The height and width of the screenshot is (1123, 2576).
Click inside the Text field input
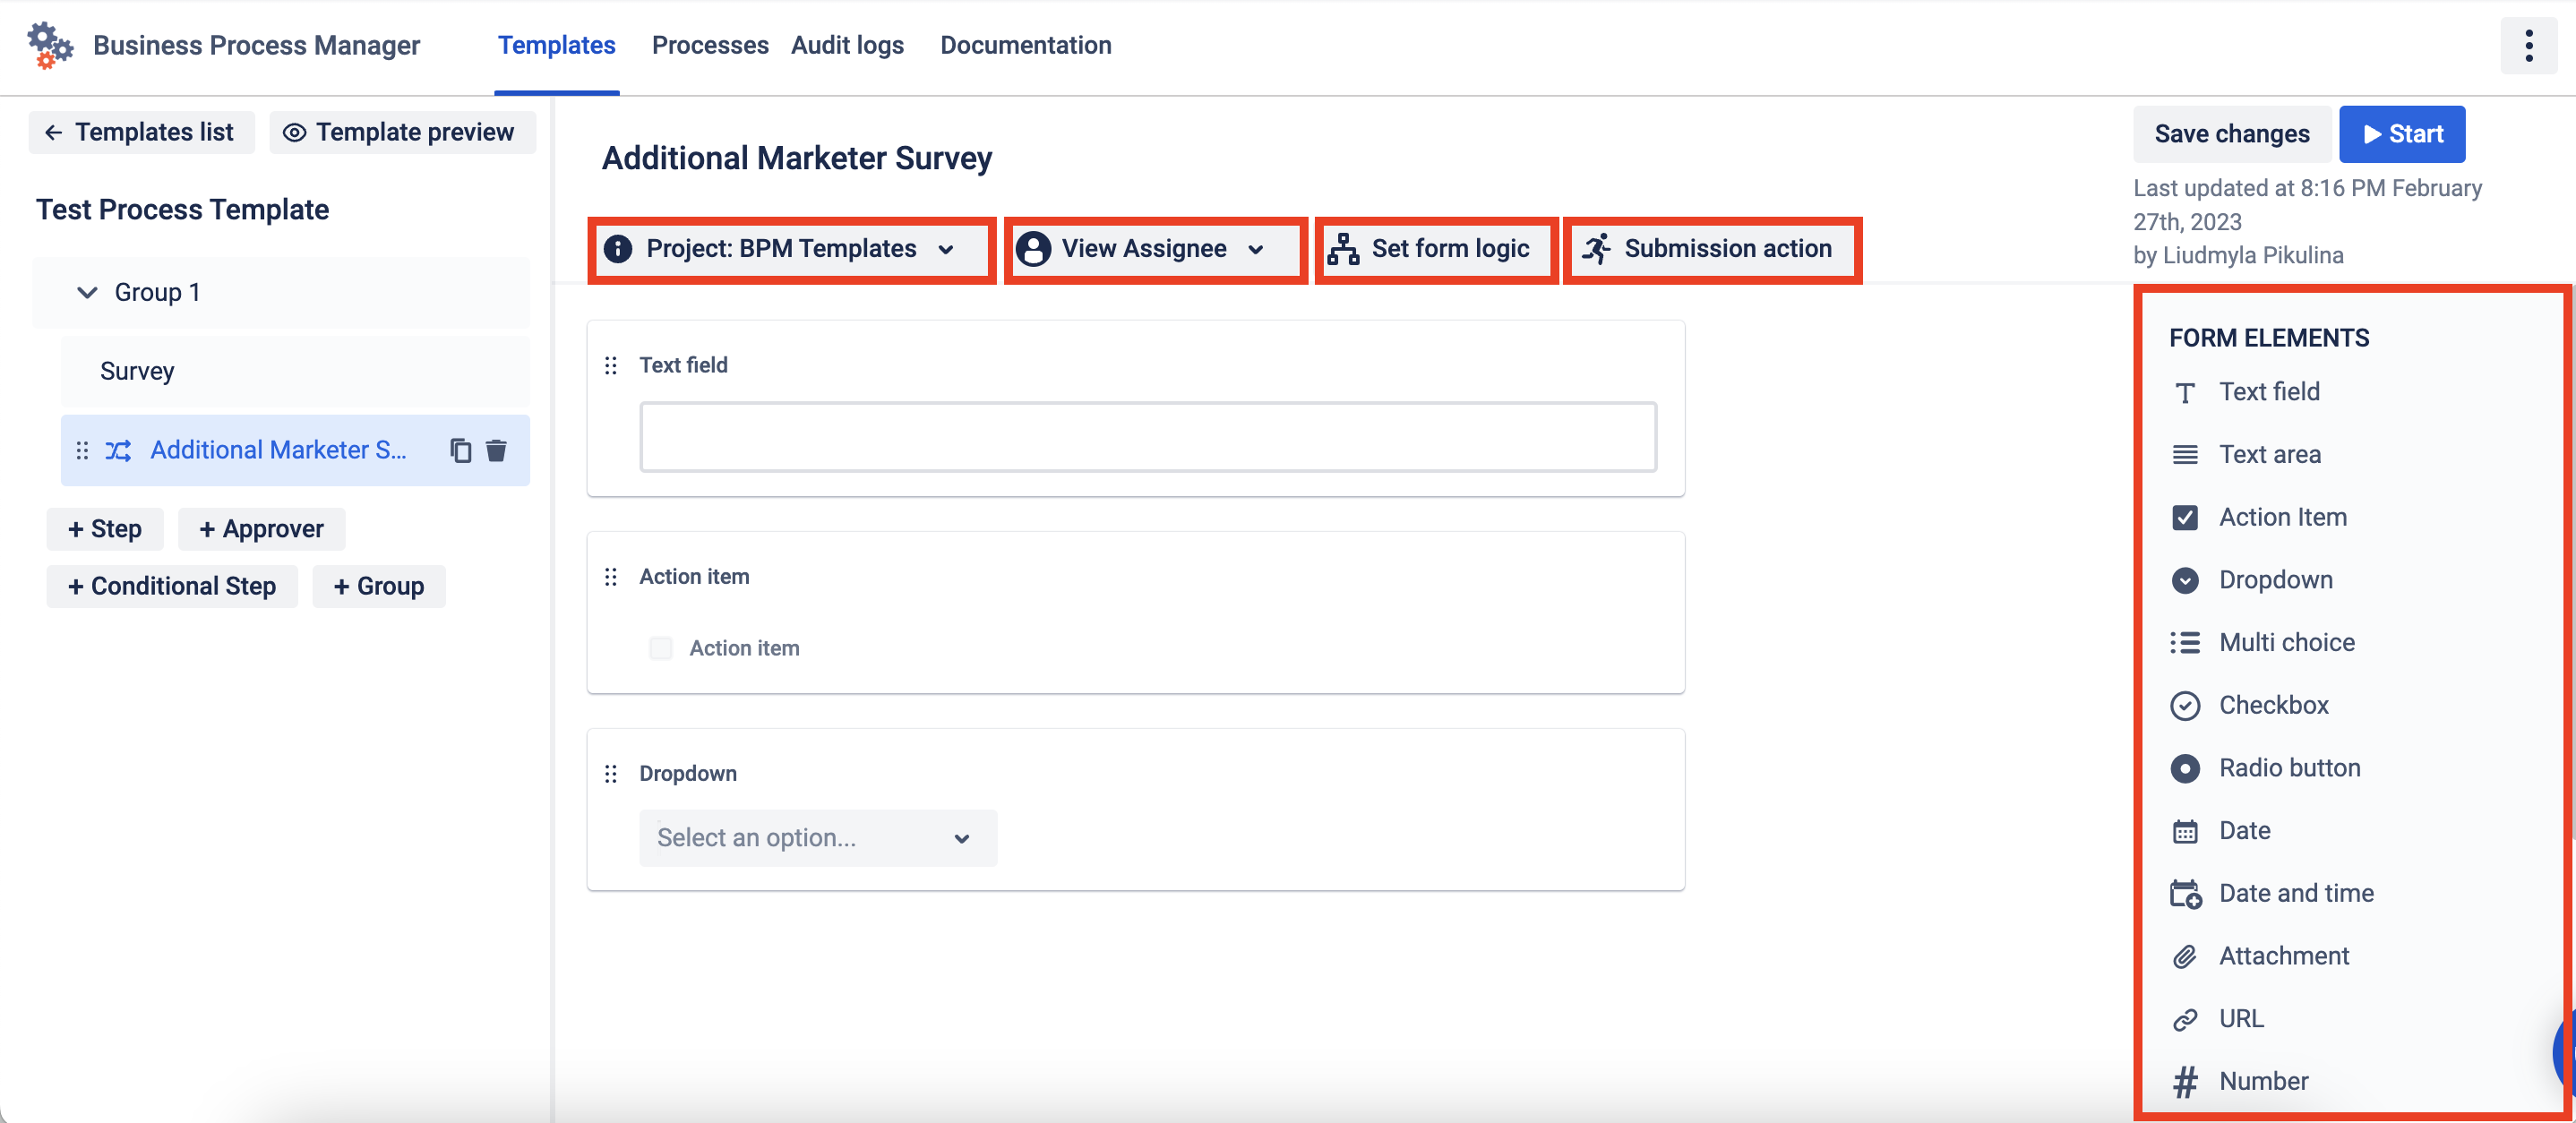(1147, 437)
